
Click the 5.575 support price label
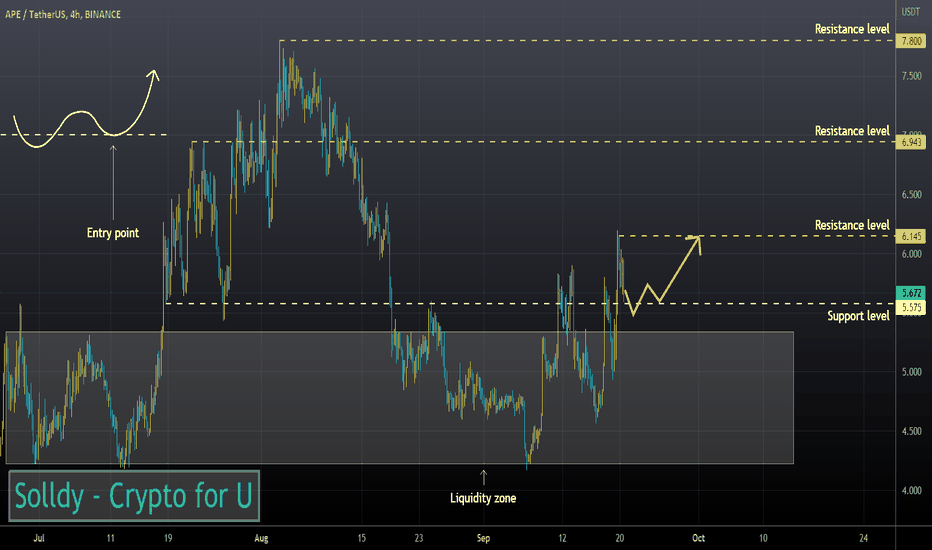pos(911,307)
